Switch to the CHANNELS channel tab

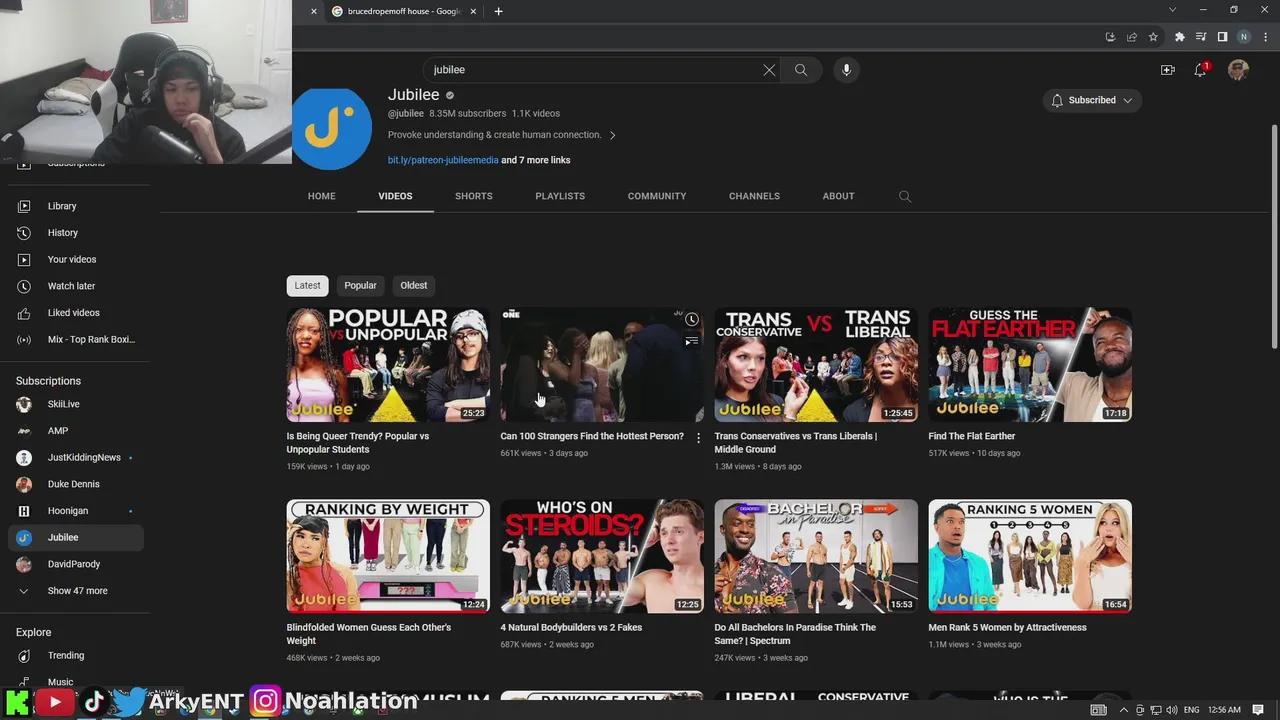click(754, 196)
